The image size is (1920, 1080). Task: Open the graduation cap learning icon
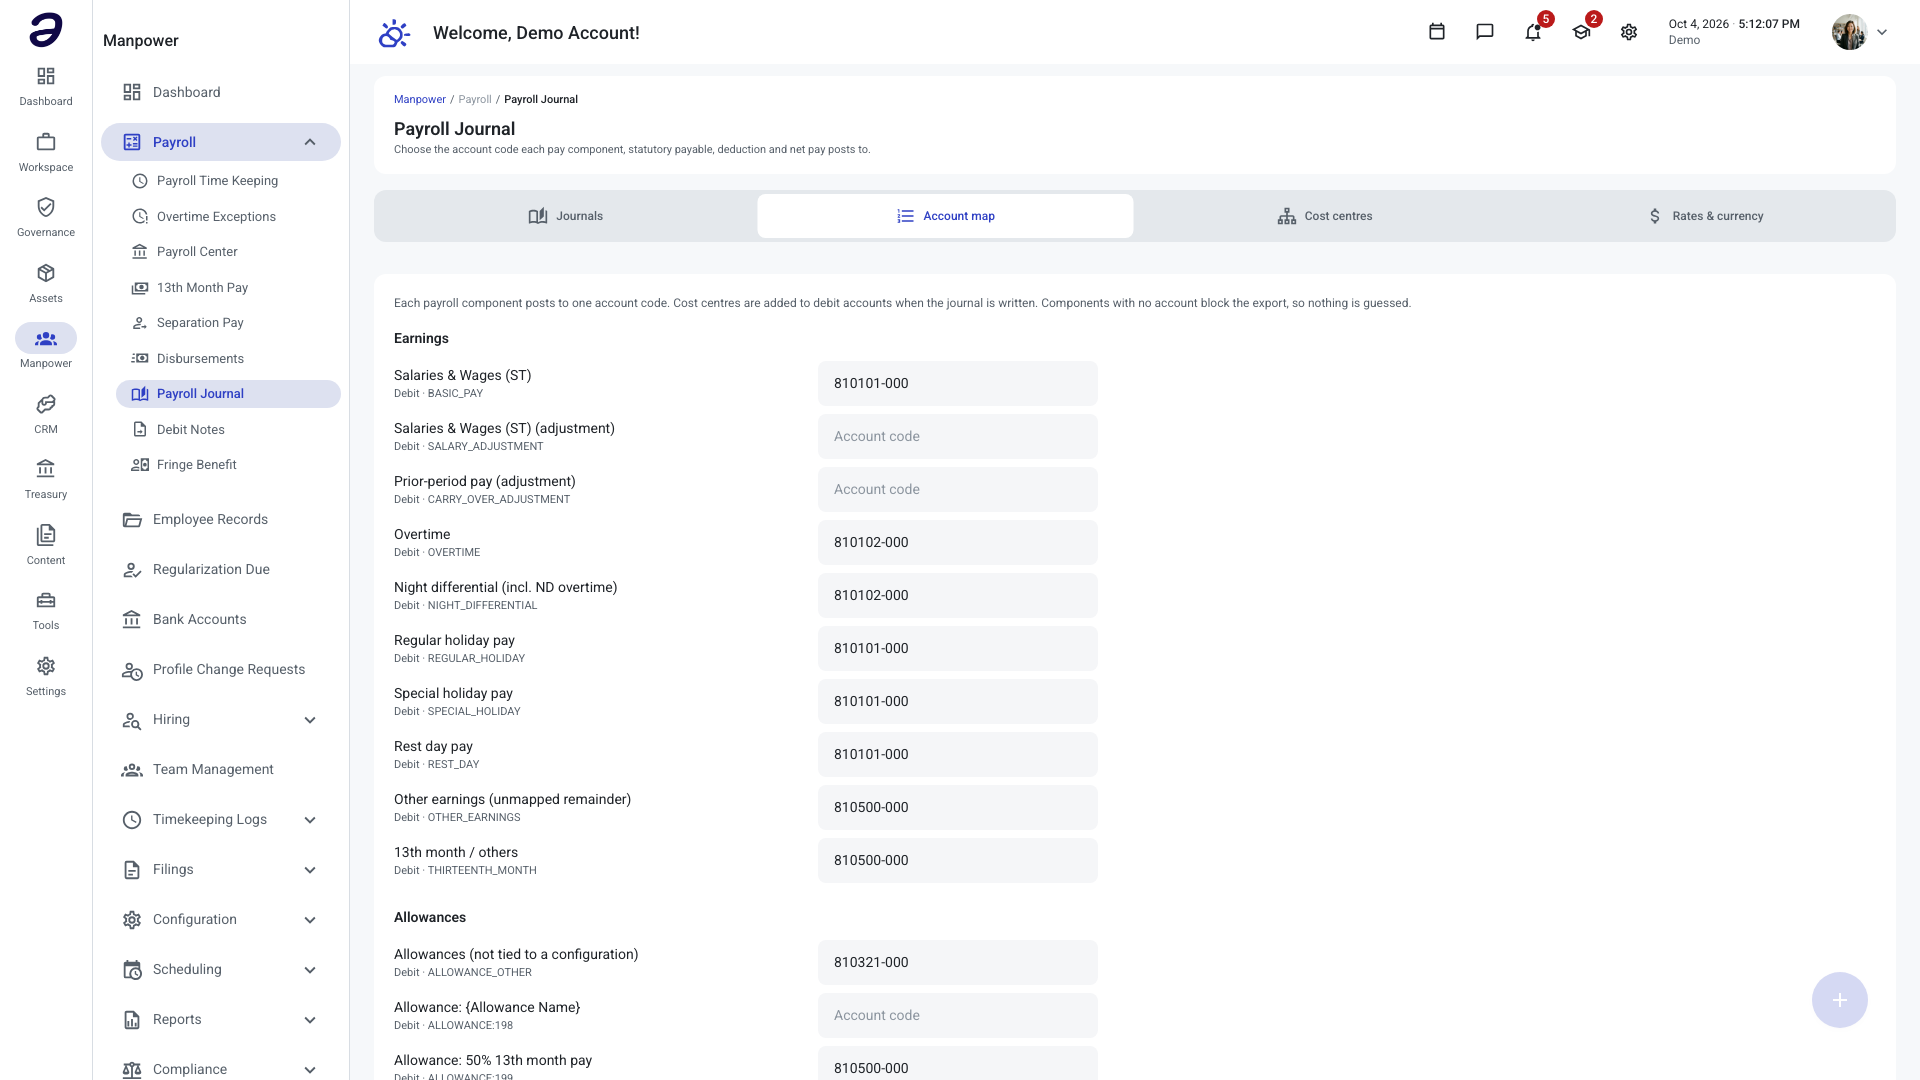[x=1581, y=32]
